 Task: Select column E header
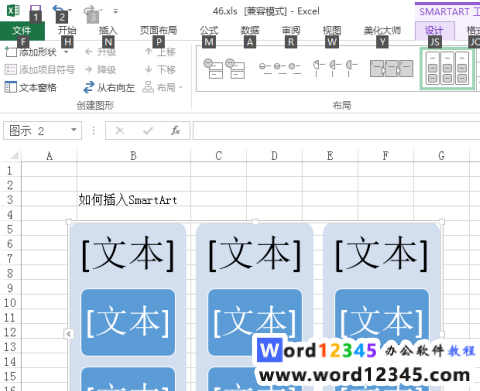tap(330, 155)
